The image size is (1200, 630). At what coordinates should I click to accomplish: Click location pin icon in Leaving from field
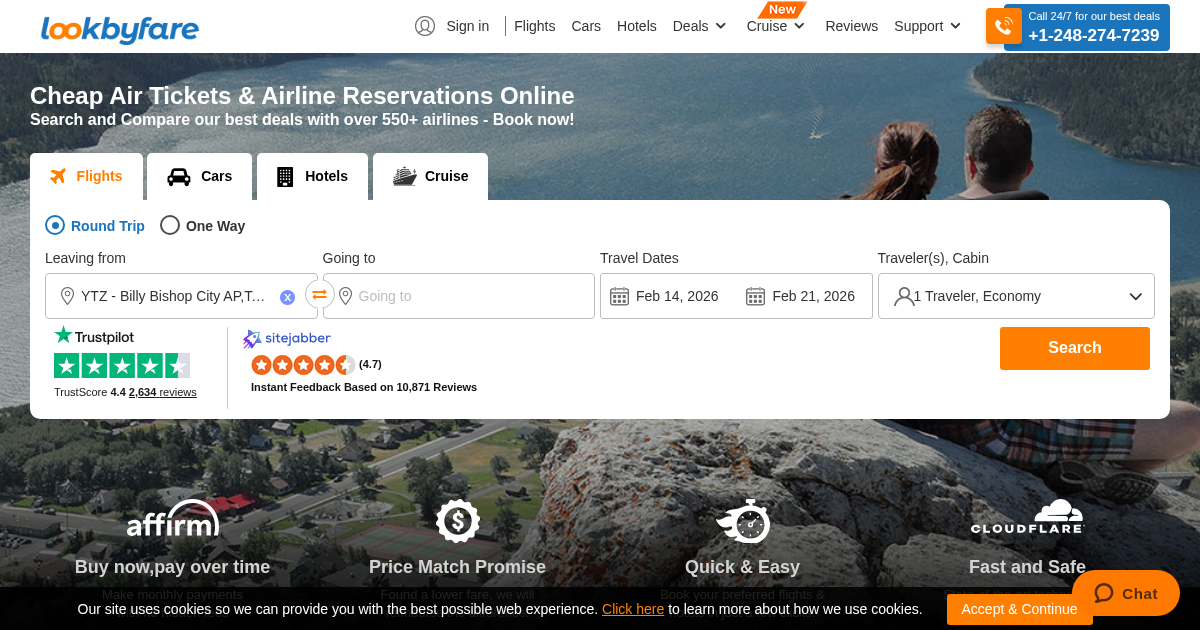point(67,296)
